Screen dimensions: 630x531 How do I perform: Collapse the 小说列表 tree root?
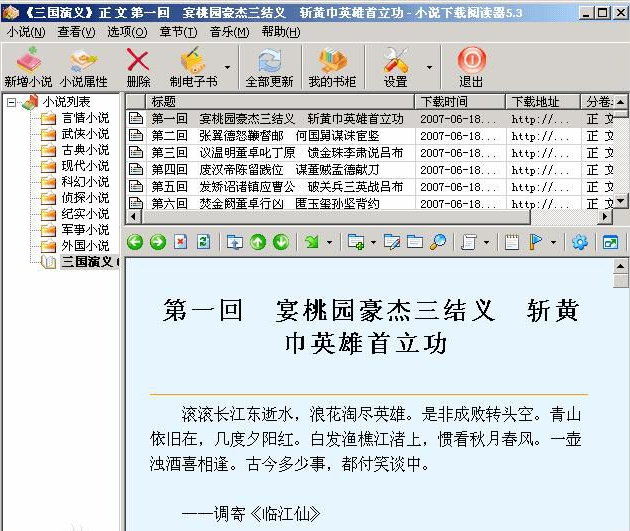point(12,102)
